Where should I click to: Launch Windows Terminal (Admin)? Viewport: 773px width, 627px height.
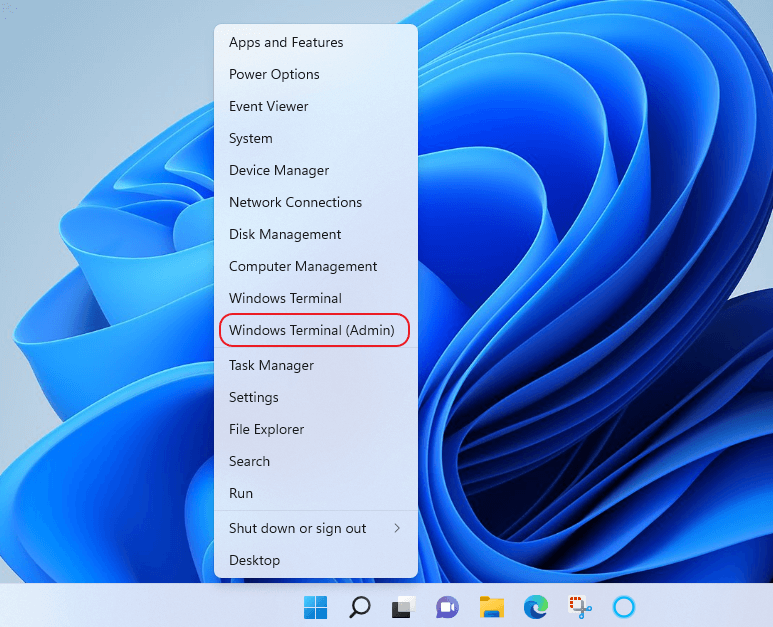[316, 330]
